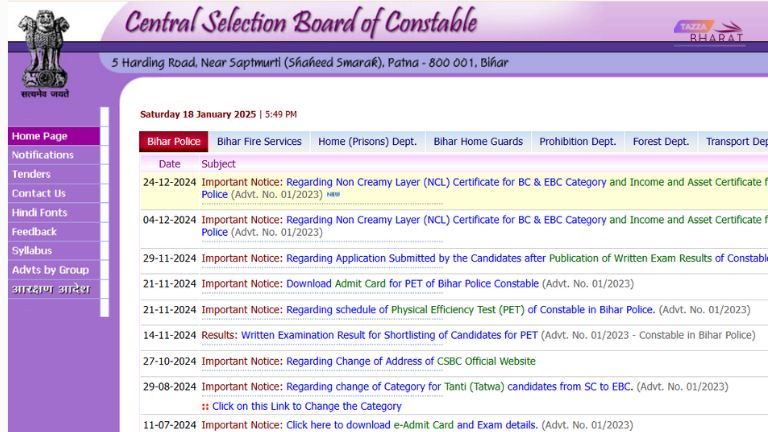Open PET schedule of Constable notice
Image resolution: width=768 pixels, height=432 pixels.
point(470,310)
